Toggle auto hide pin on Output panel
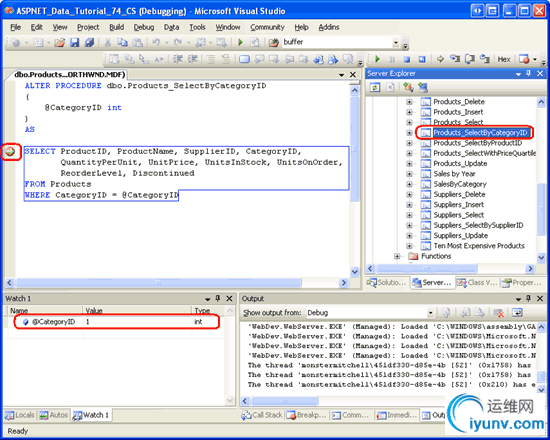This screenshot has height=440, width=550. 529,299
